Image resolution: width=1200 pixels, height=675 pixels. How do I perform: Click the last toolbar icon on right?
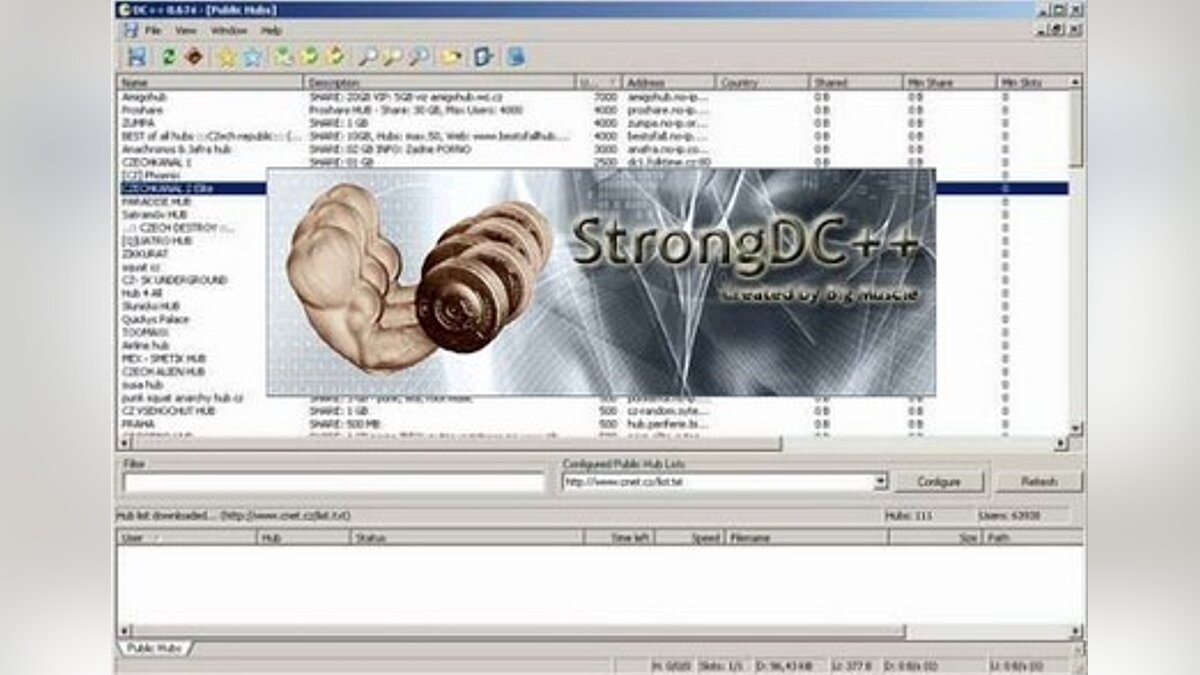516,57
